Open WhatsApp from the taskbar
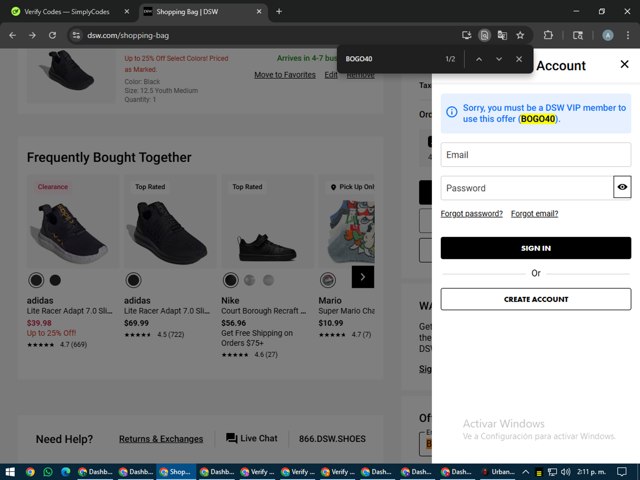The image size is (640, 480). [x=48, y=472]
